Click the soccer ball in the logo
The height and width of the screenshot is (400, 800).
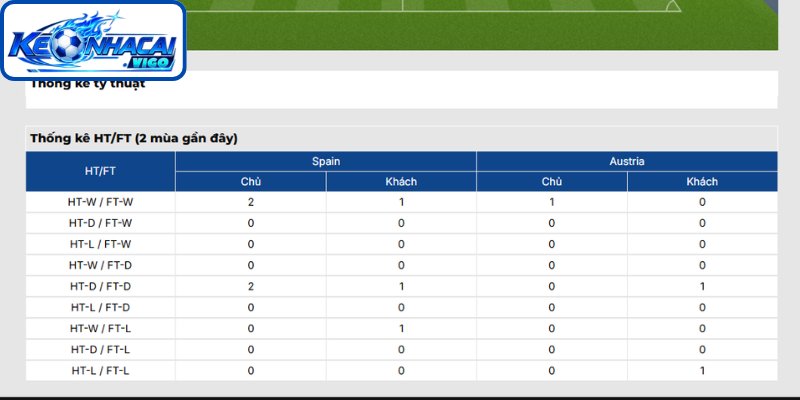tap(68, 45)
